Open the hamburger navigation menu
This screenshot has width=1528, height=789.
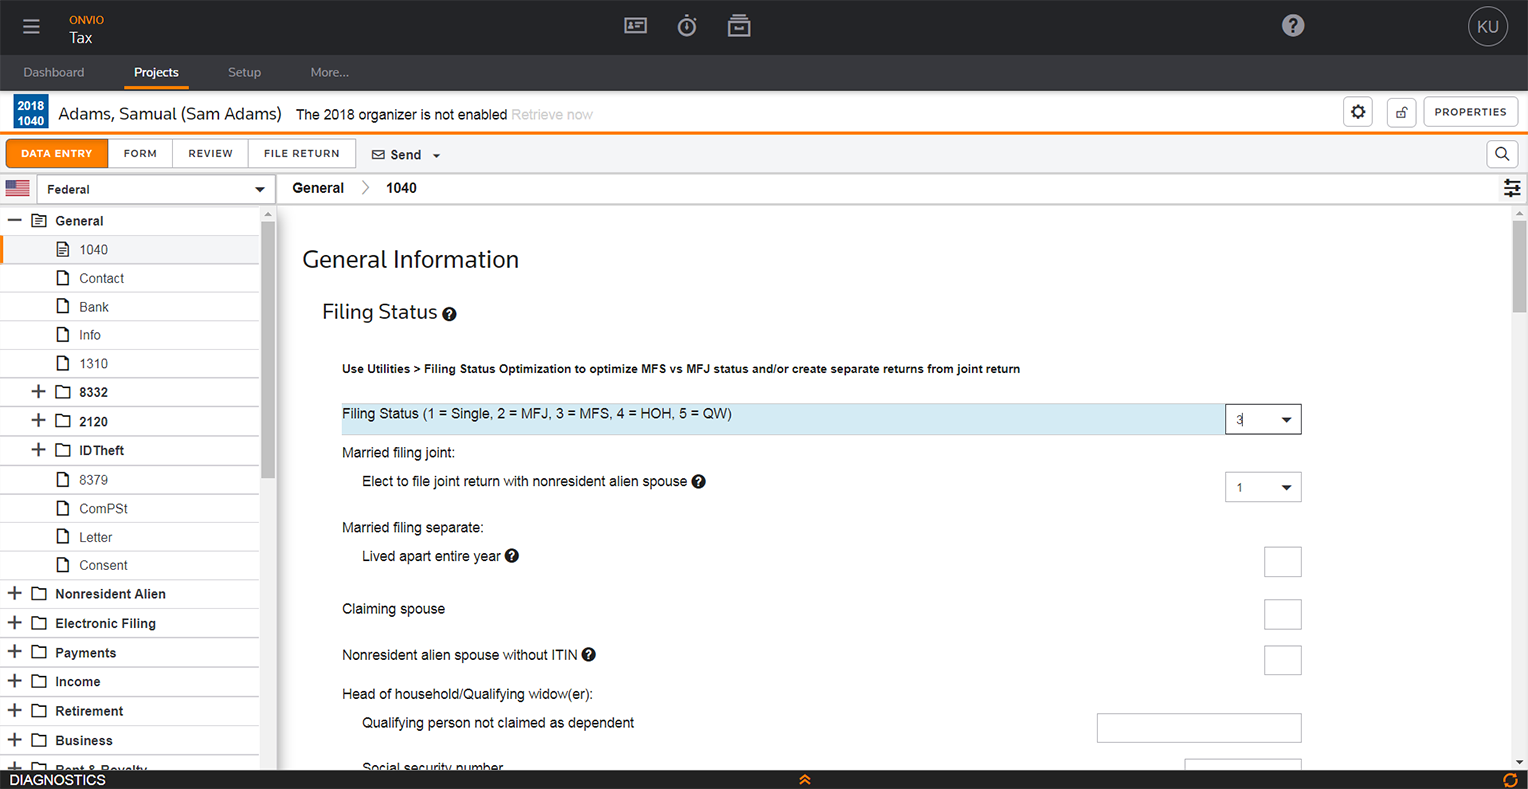(31, 27)
